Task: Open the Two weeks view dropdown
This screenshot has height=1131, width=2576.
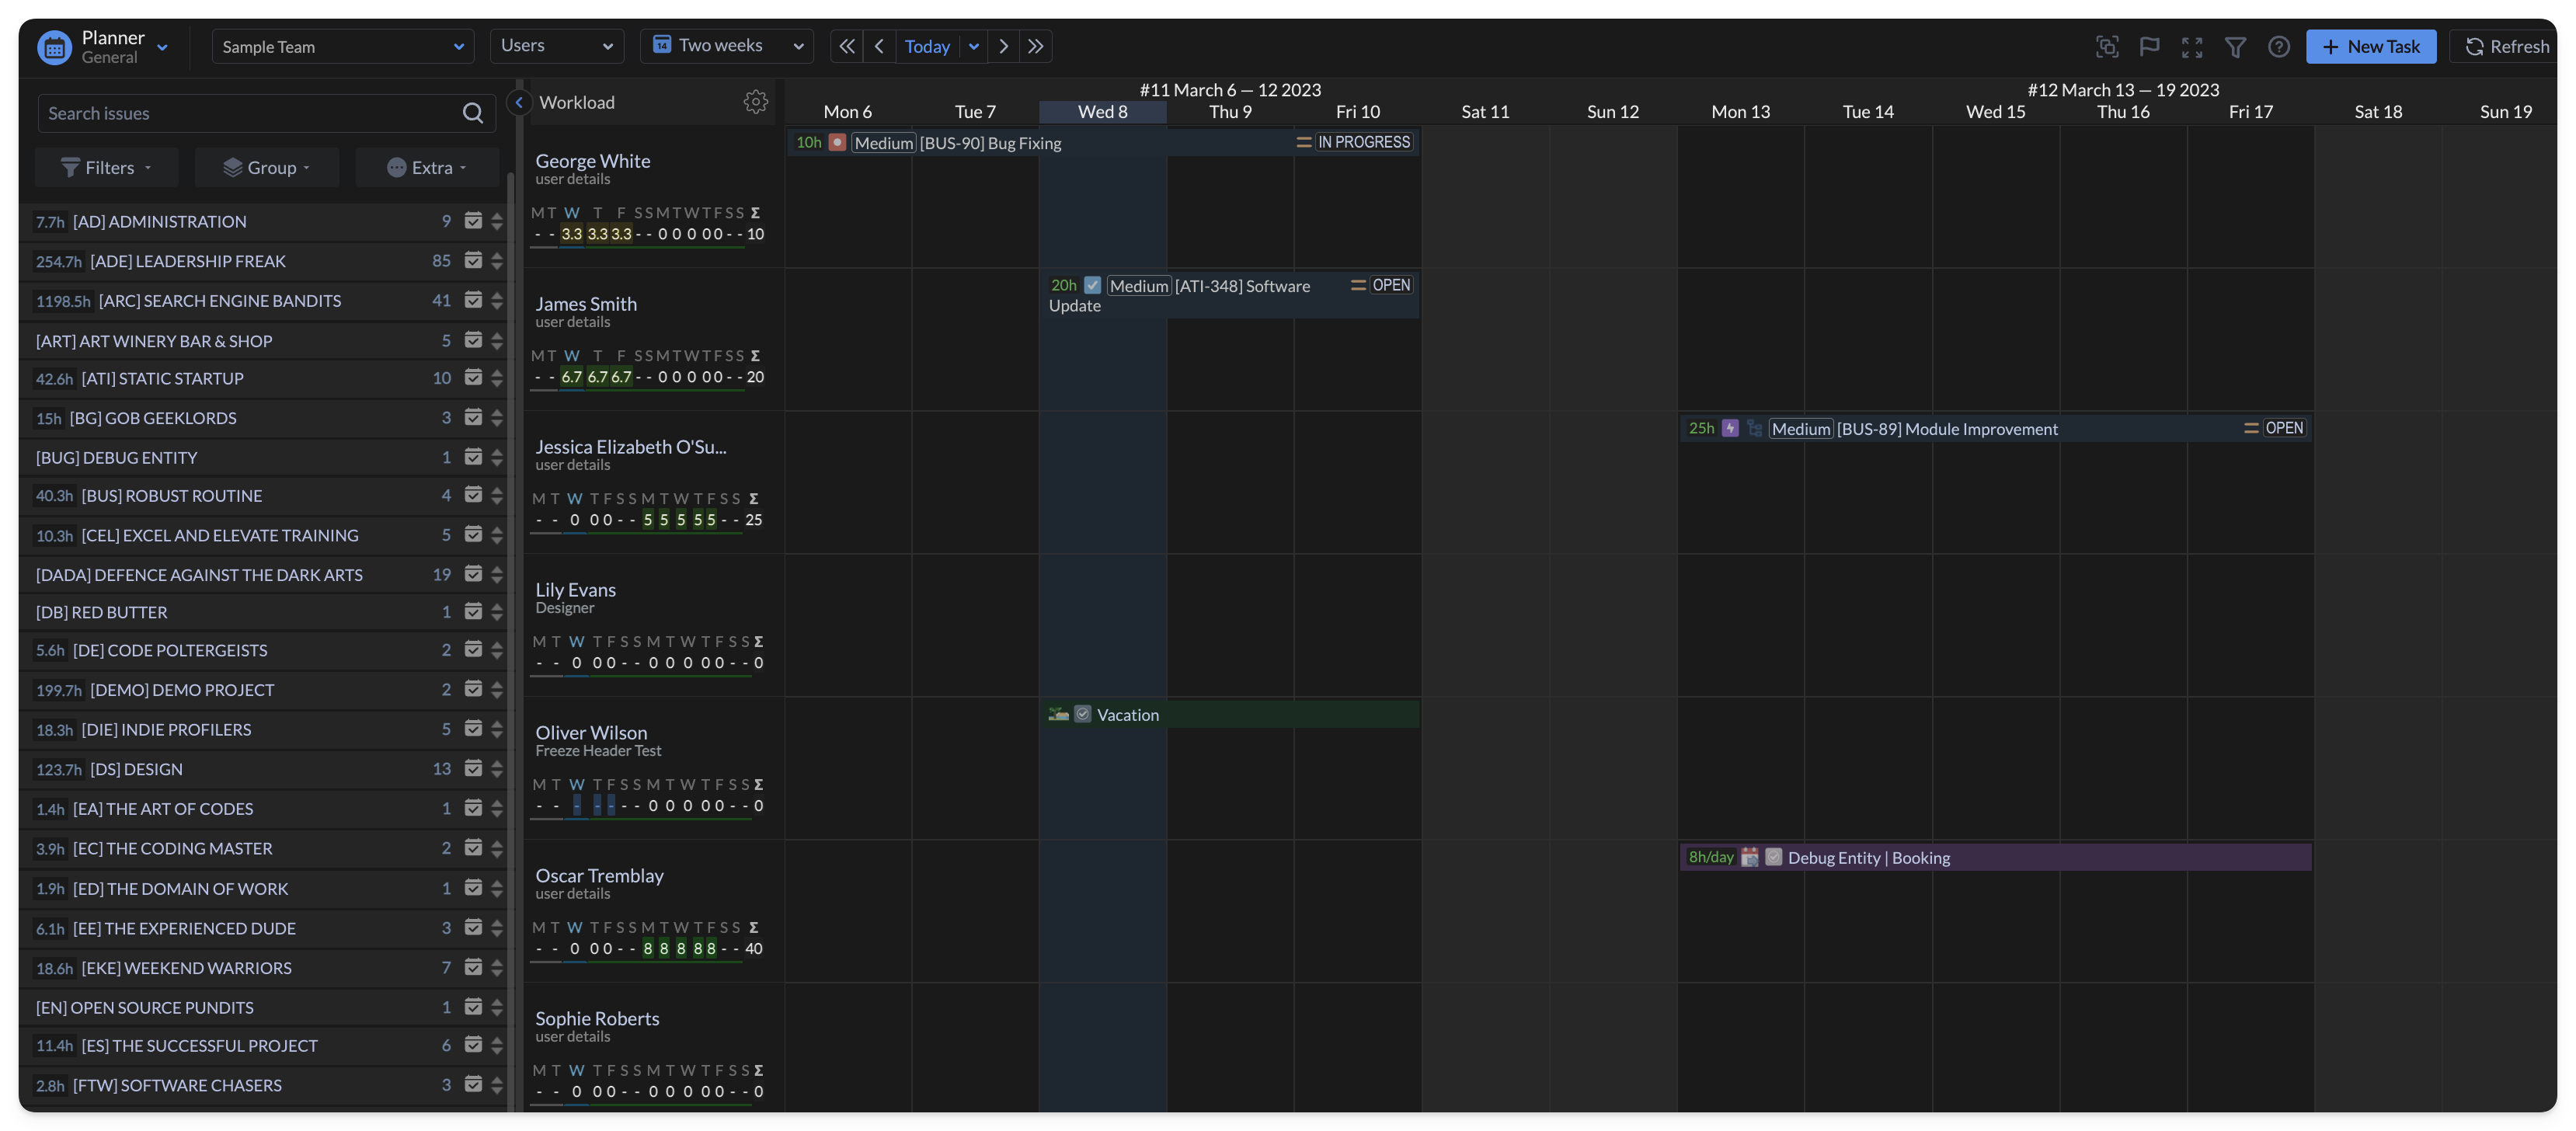Action: (727, 46)
